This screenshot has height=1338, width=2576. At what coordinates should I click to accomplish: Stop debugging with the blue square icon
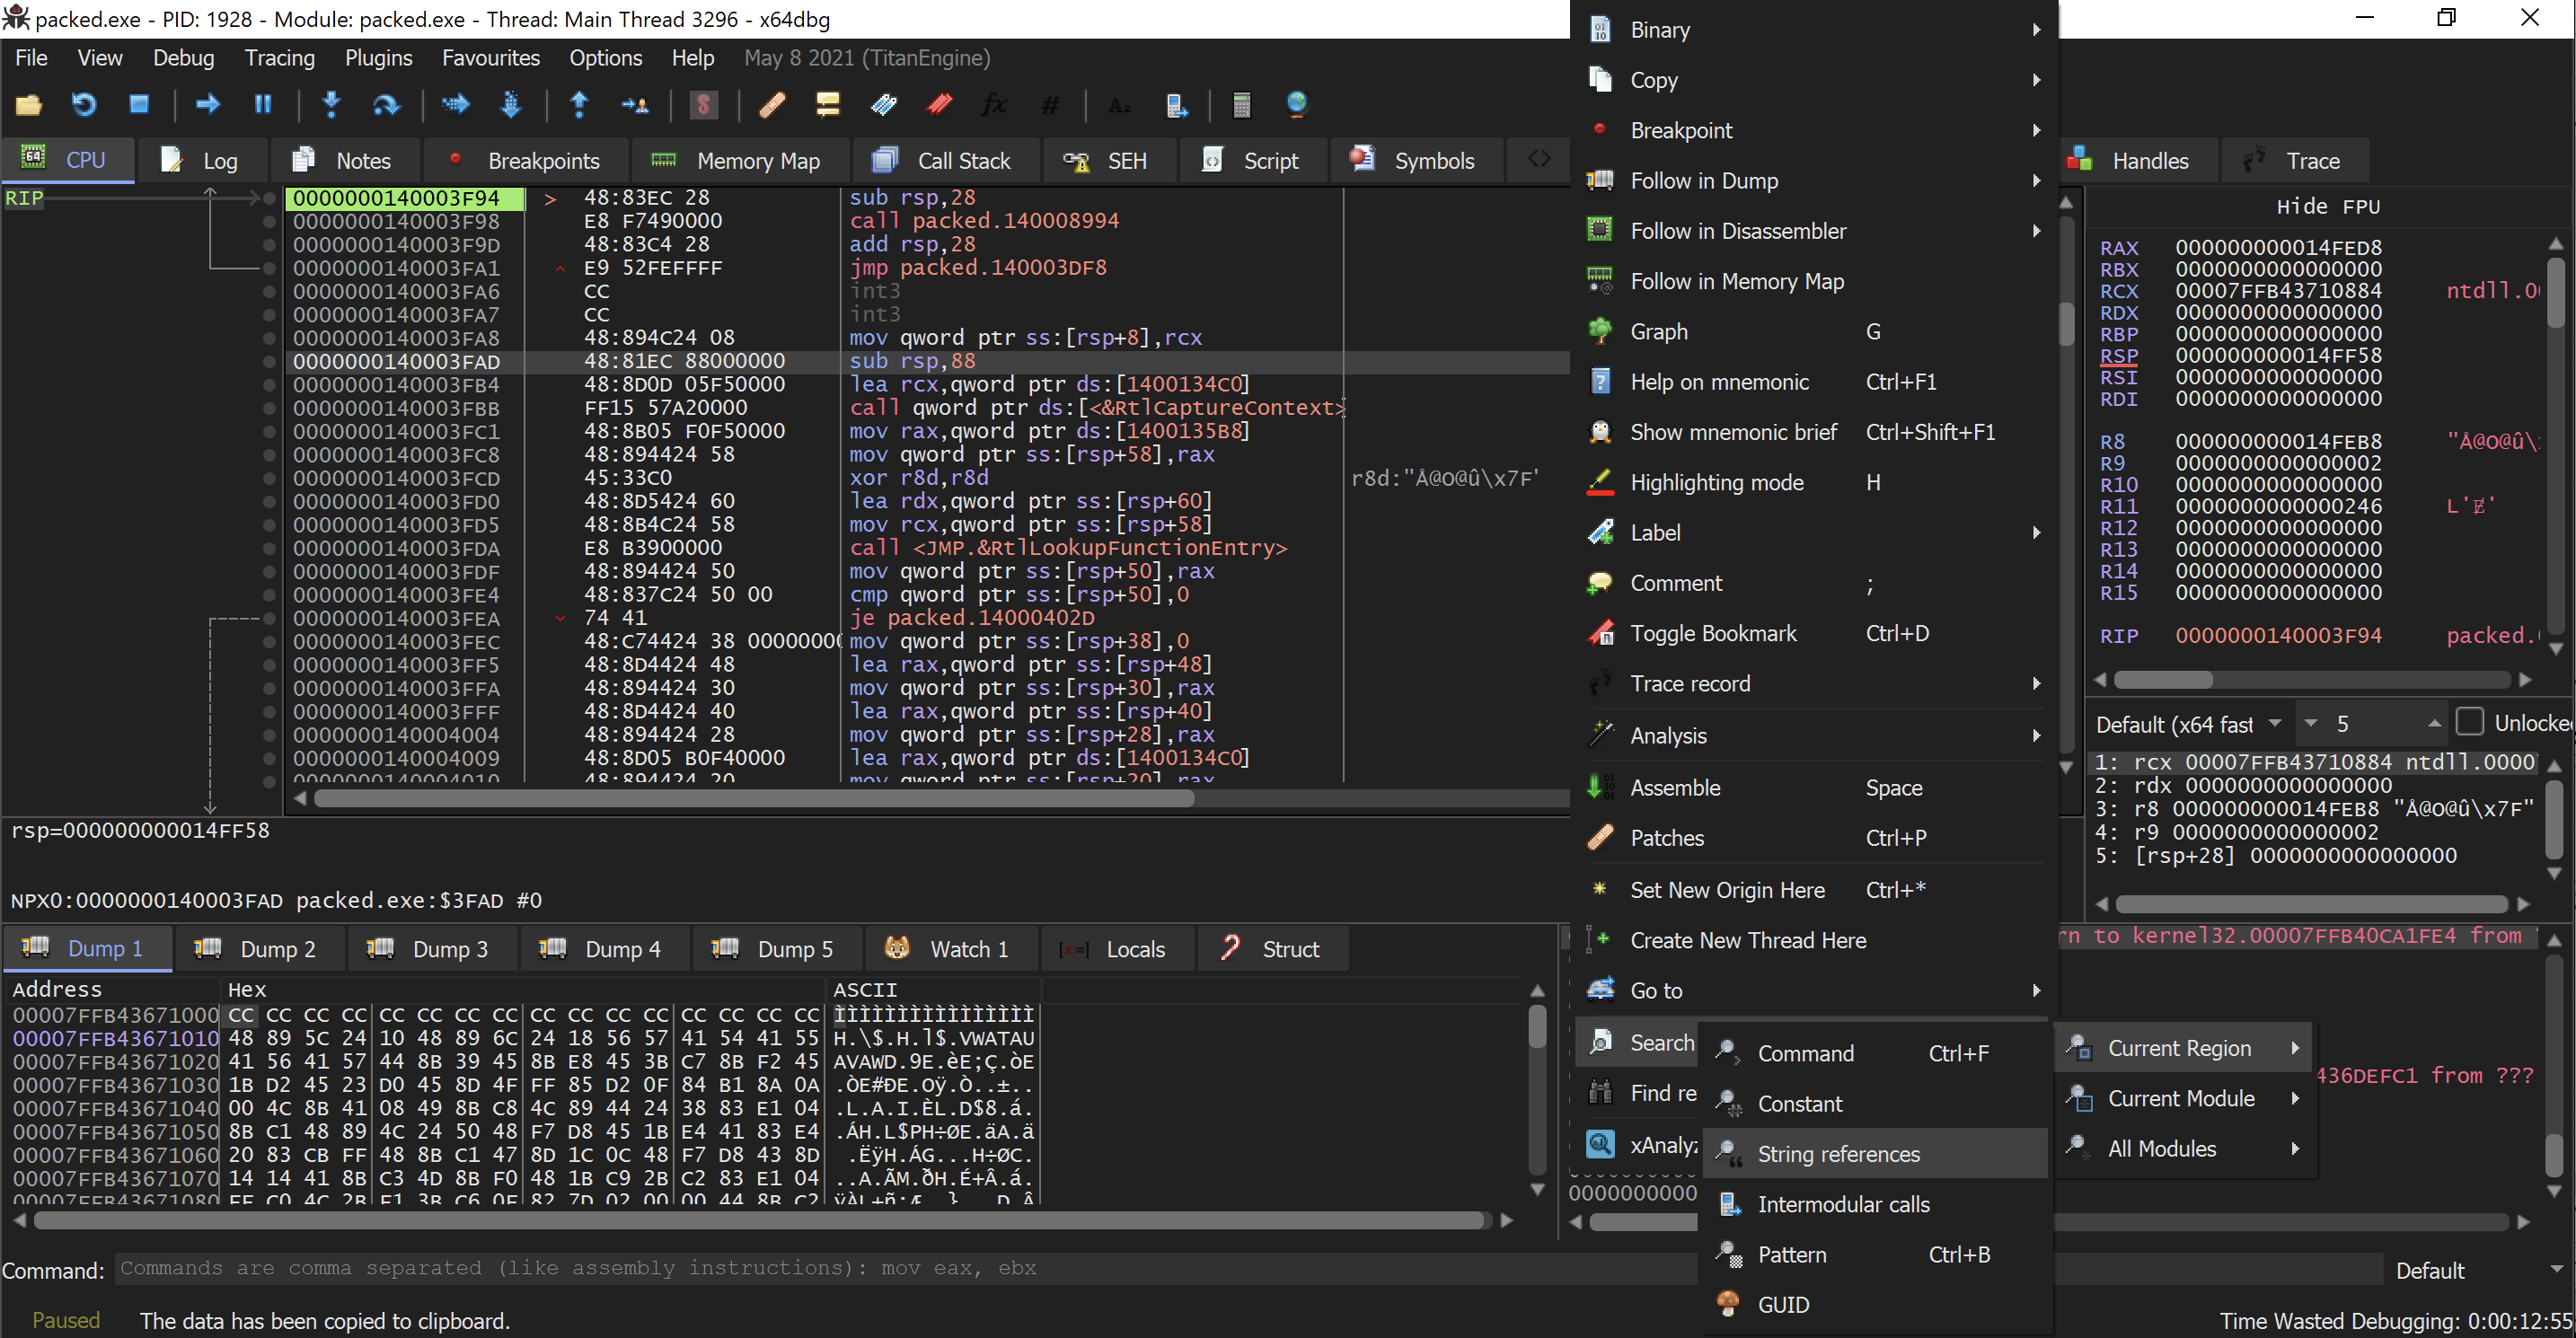pyautogui.click(x=139, y=105)
